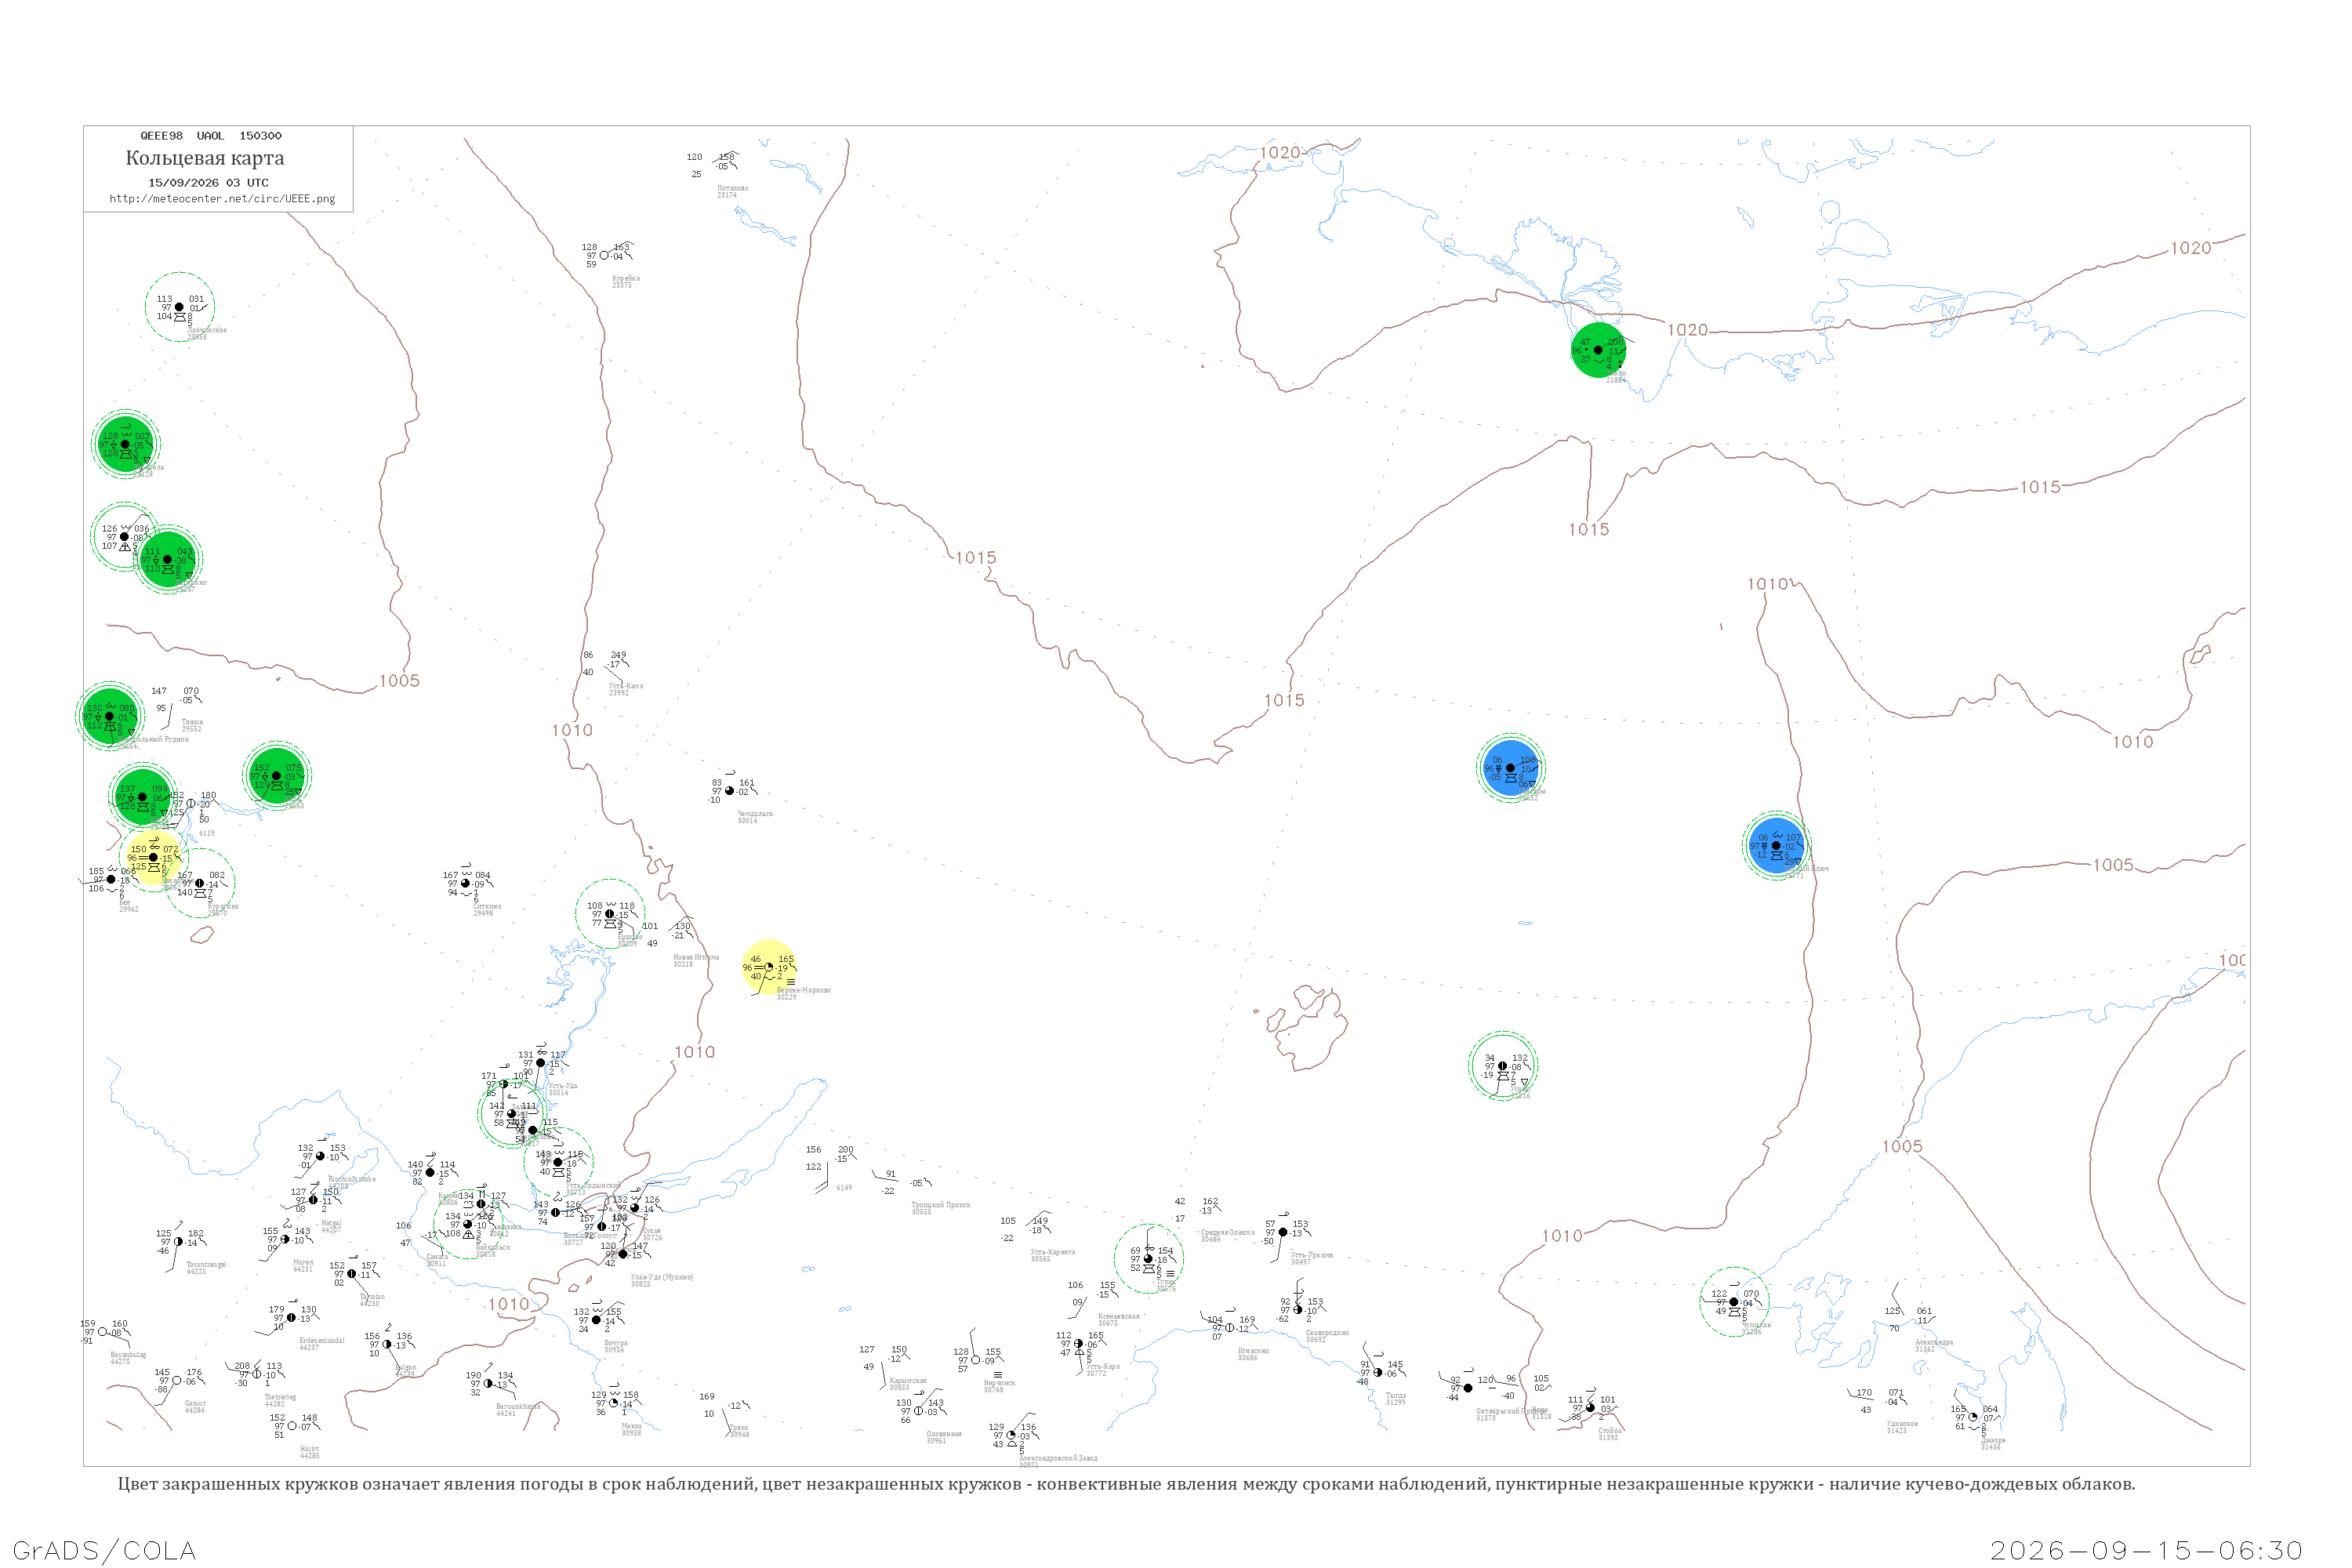Click the green-filled circle near the 1020 isobar

[1598, 350]
